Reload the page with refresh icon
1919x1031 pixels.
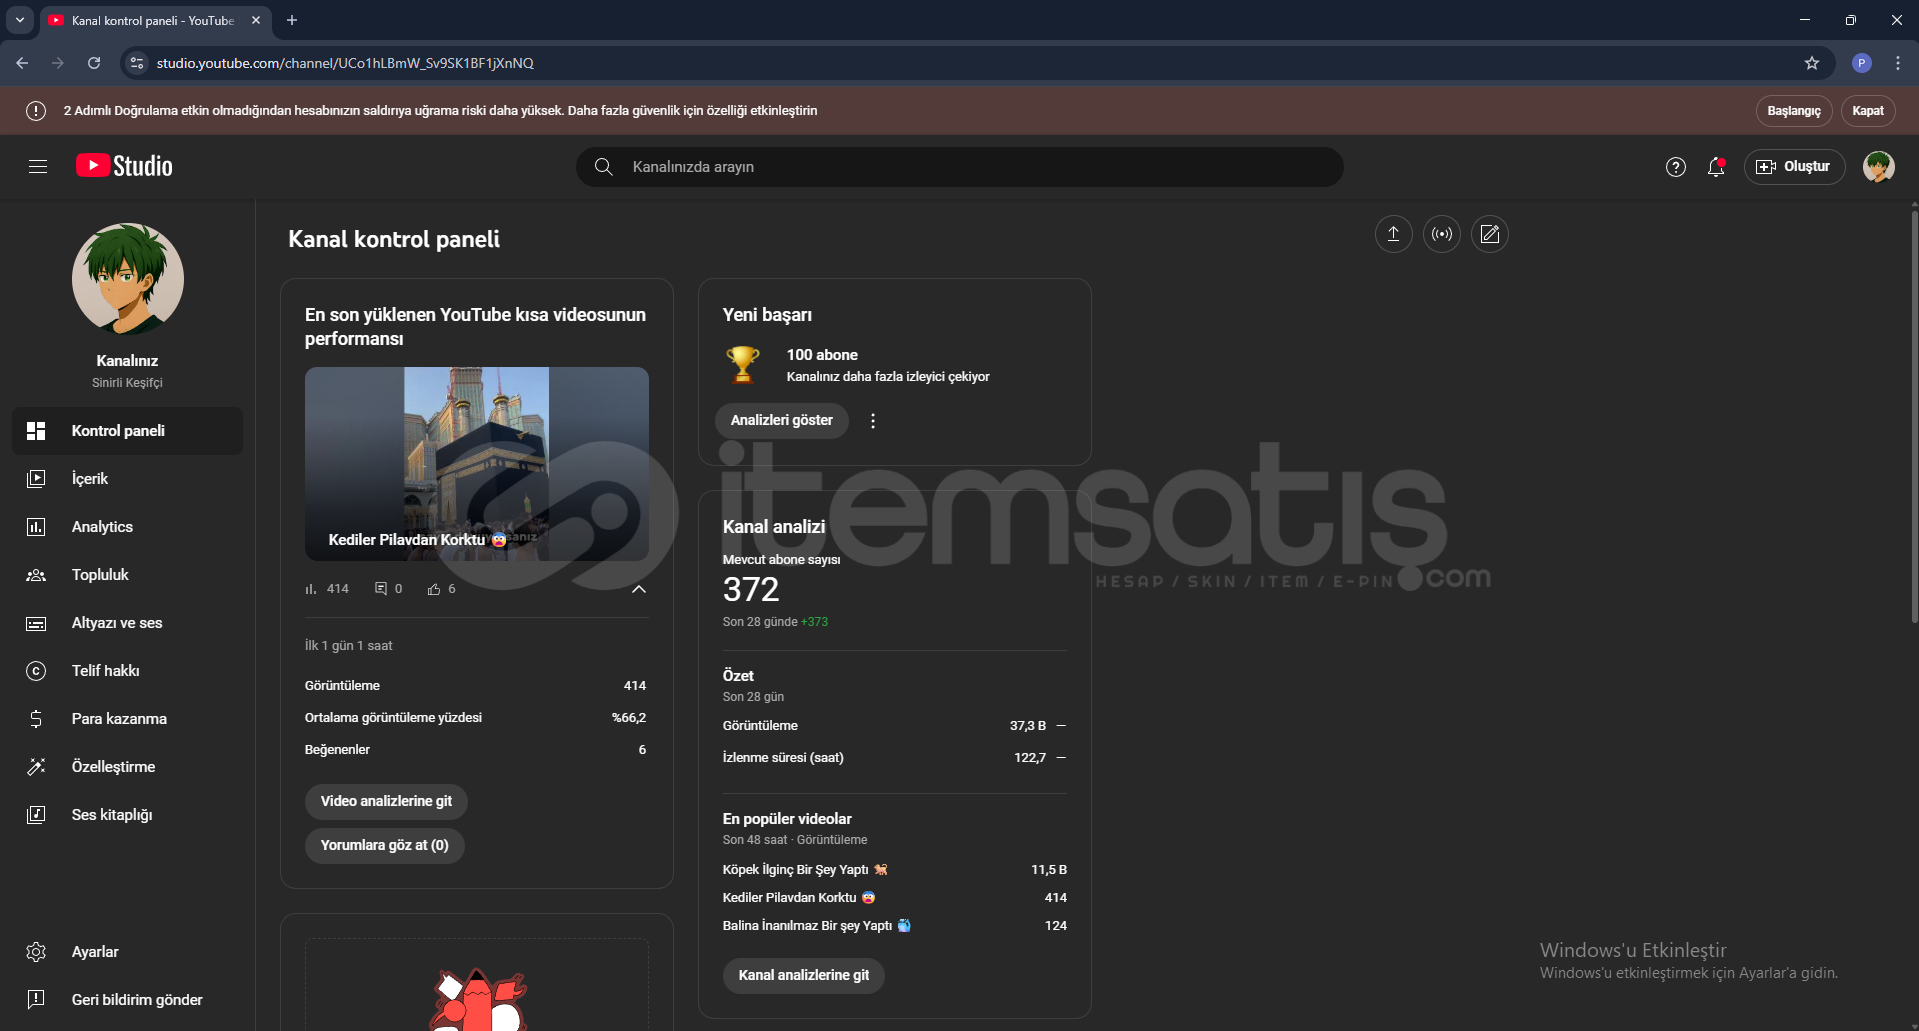94,63
